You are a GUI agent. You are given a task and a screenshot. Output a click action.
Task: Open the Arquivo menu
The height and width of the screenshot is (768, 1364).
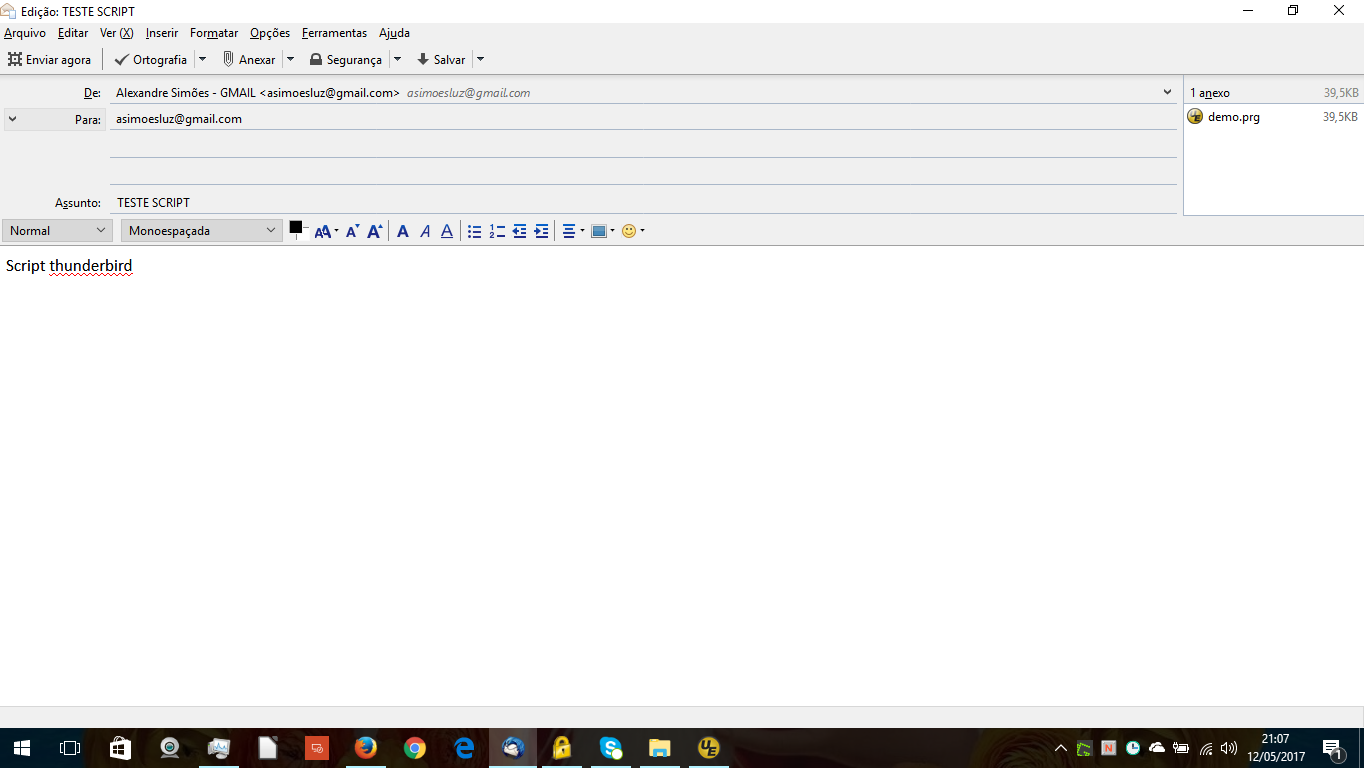pos(25,33)
